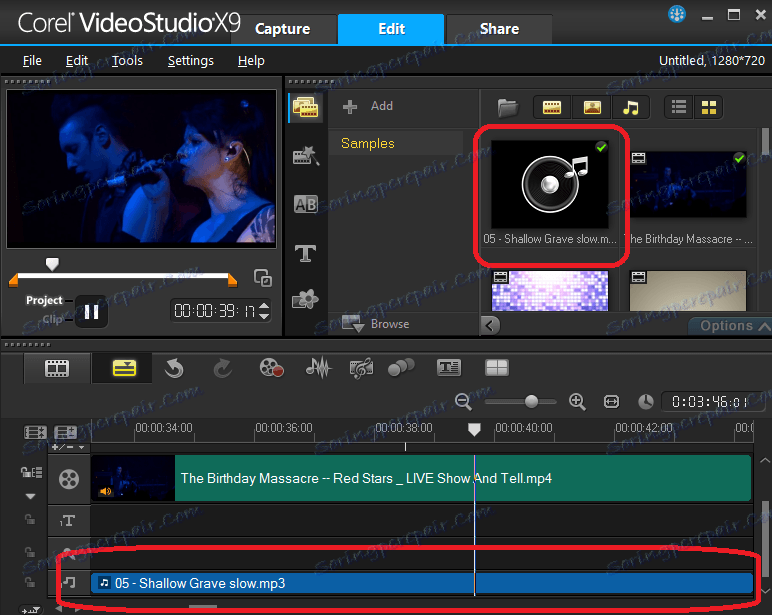Collapse the library panel left arrow
Image resolution: width=772 pixels, height=615 pixels.
tap(490, 325)
